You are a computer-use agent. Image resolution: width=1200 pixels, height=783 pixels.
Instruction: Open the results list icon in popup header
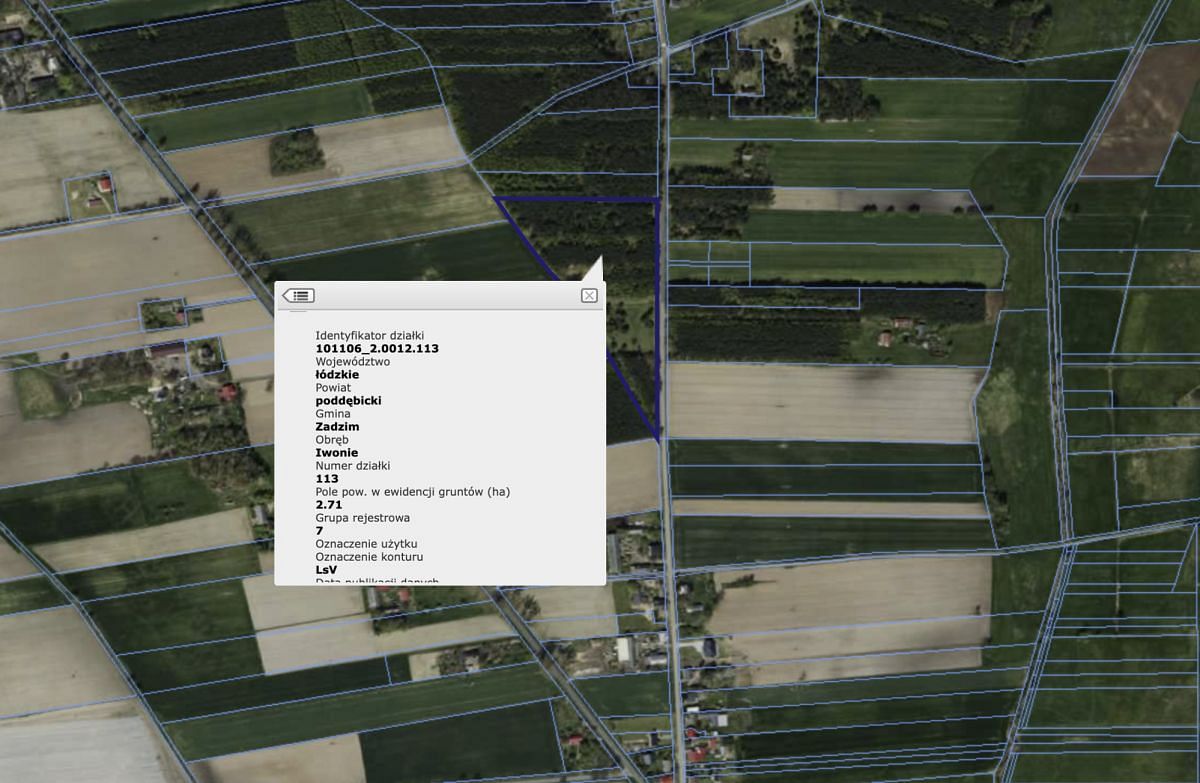click(x=298, y=295)
